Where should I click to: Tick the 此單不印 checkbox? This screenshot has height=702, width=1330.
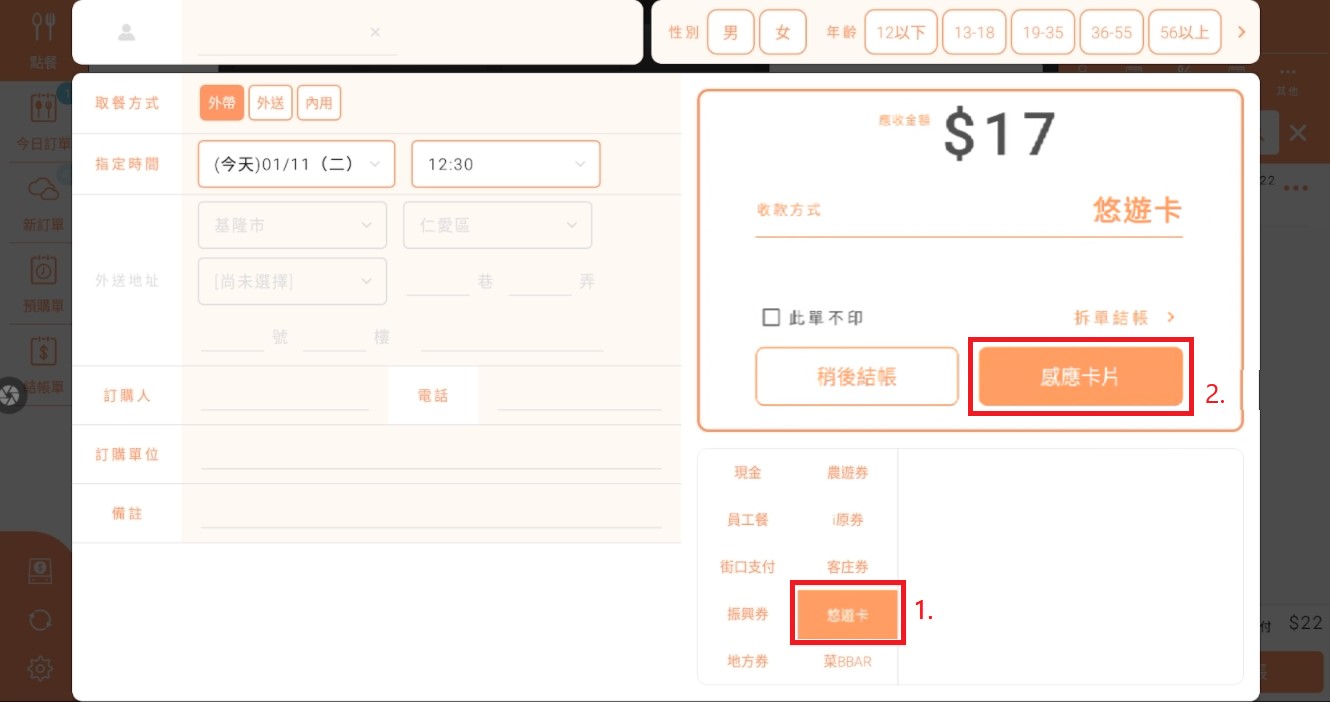[x=771, y=317]
